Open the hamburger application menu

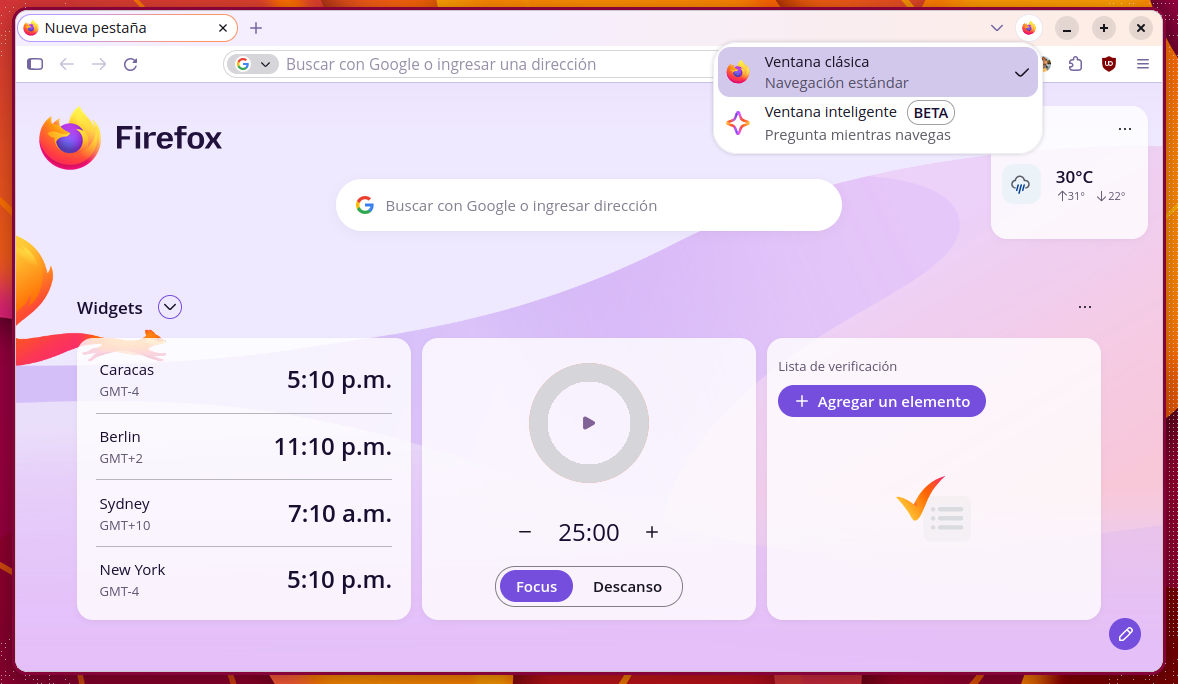tap(1143, 64)
